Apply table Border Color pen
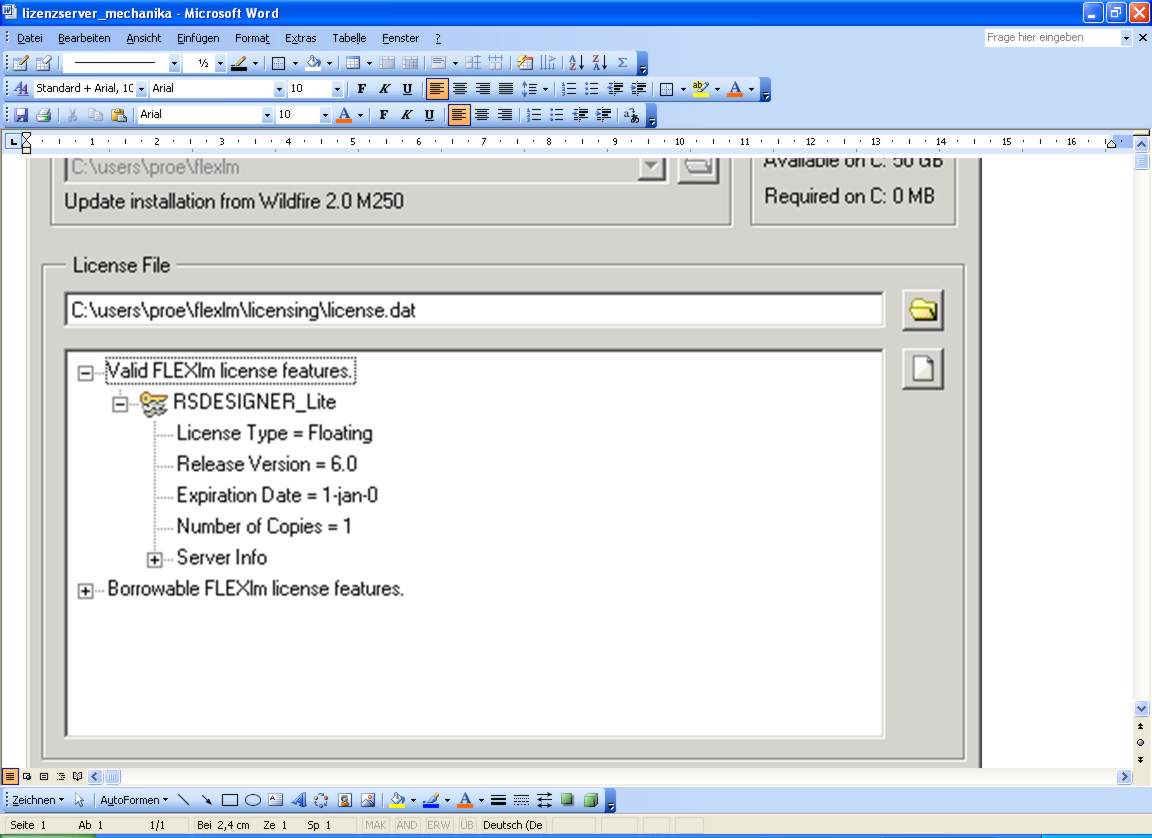1152x838 pixels. [x=239, y=63]
